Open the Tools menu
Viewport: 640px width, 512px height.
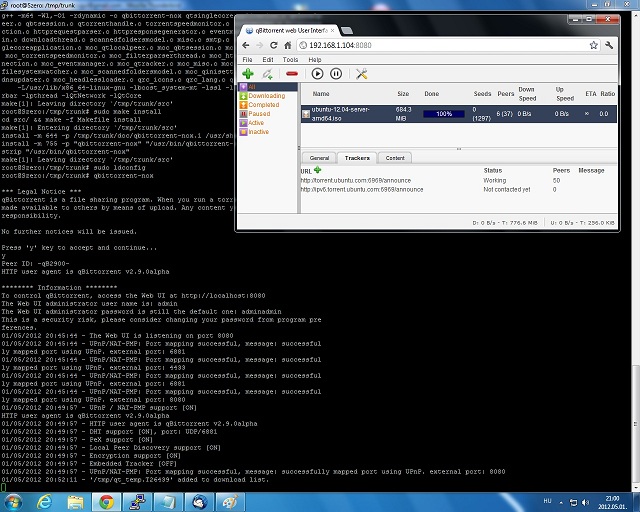pyautogui.click(x=290, y=60)
